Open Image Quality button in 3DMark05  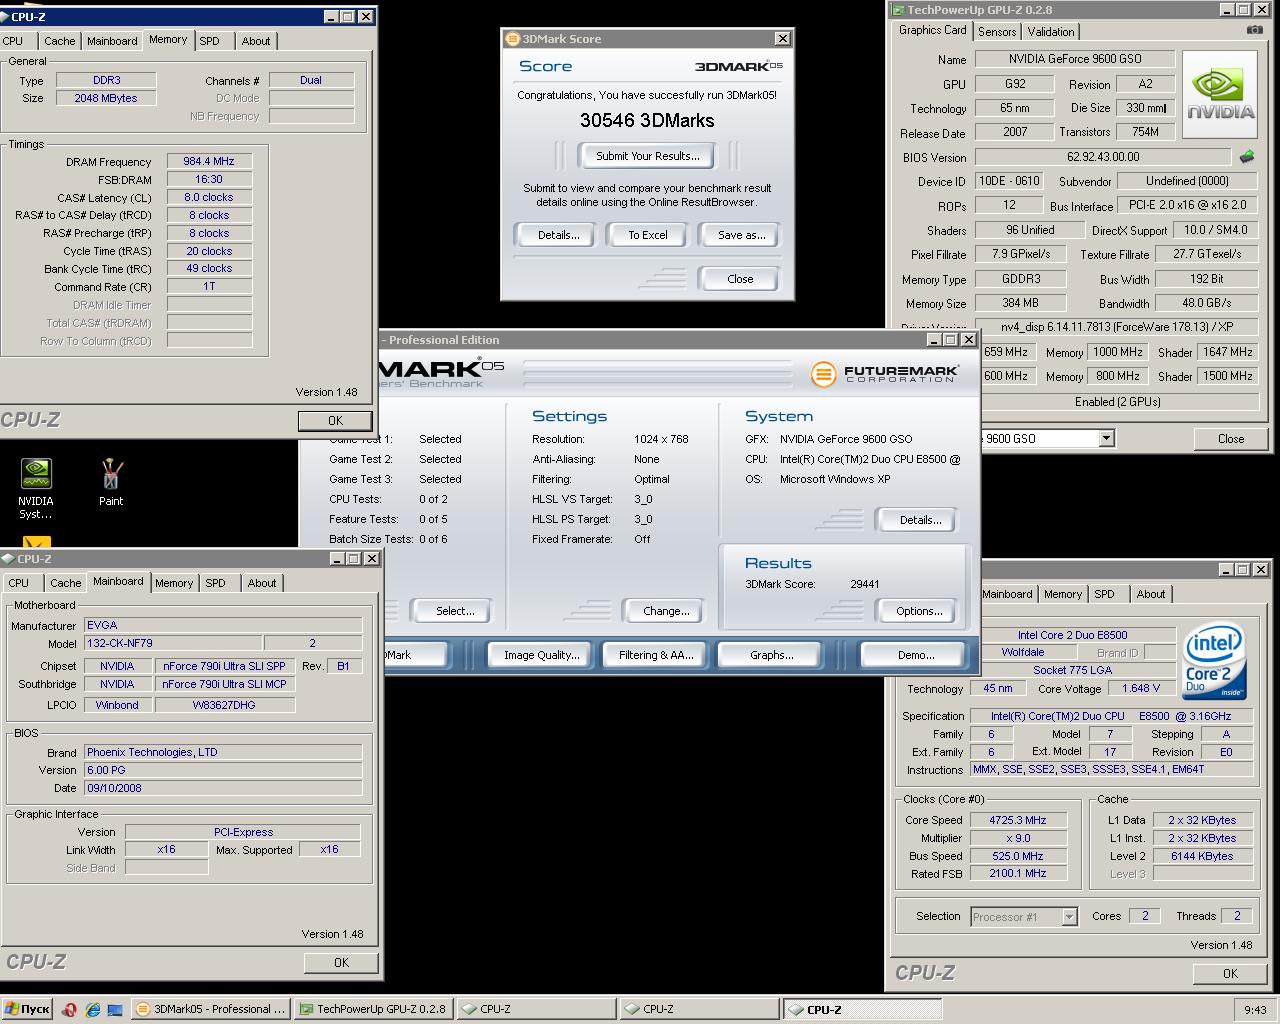(541, 655)
